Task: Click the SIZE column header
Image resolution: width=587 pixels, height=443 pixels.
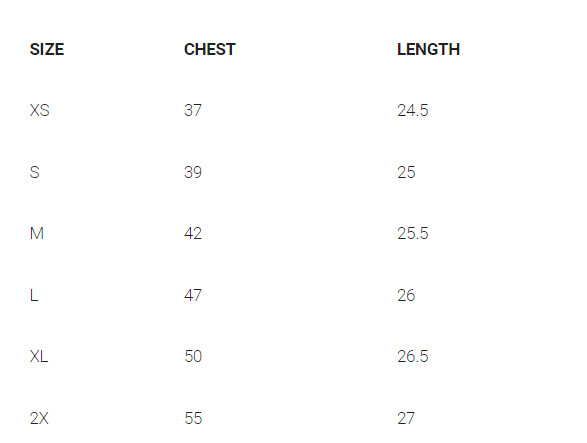Action: click(x=47, y=49)
